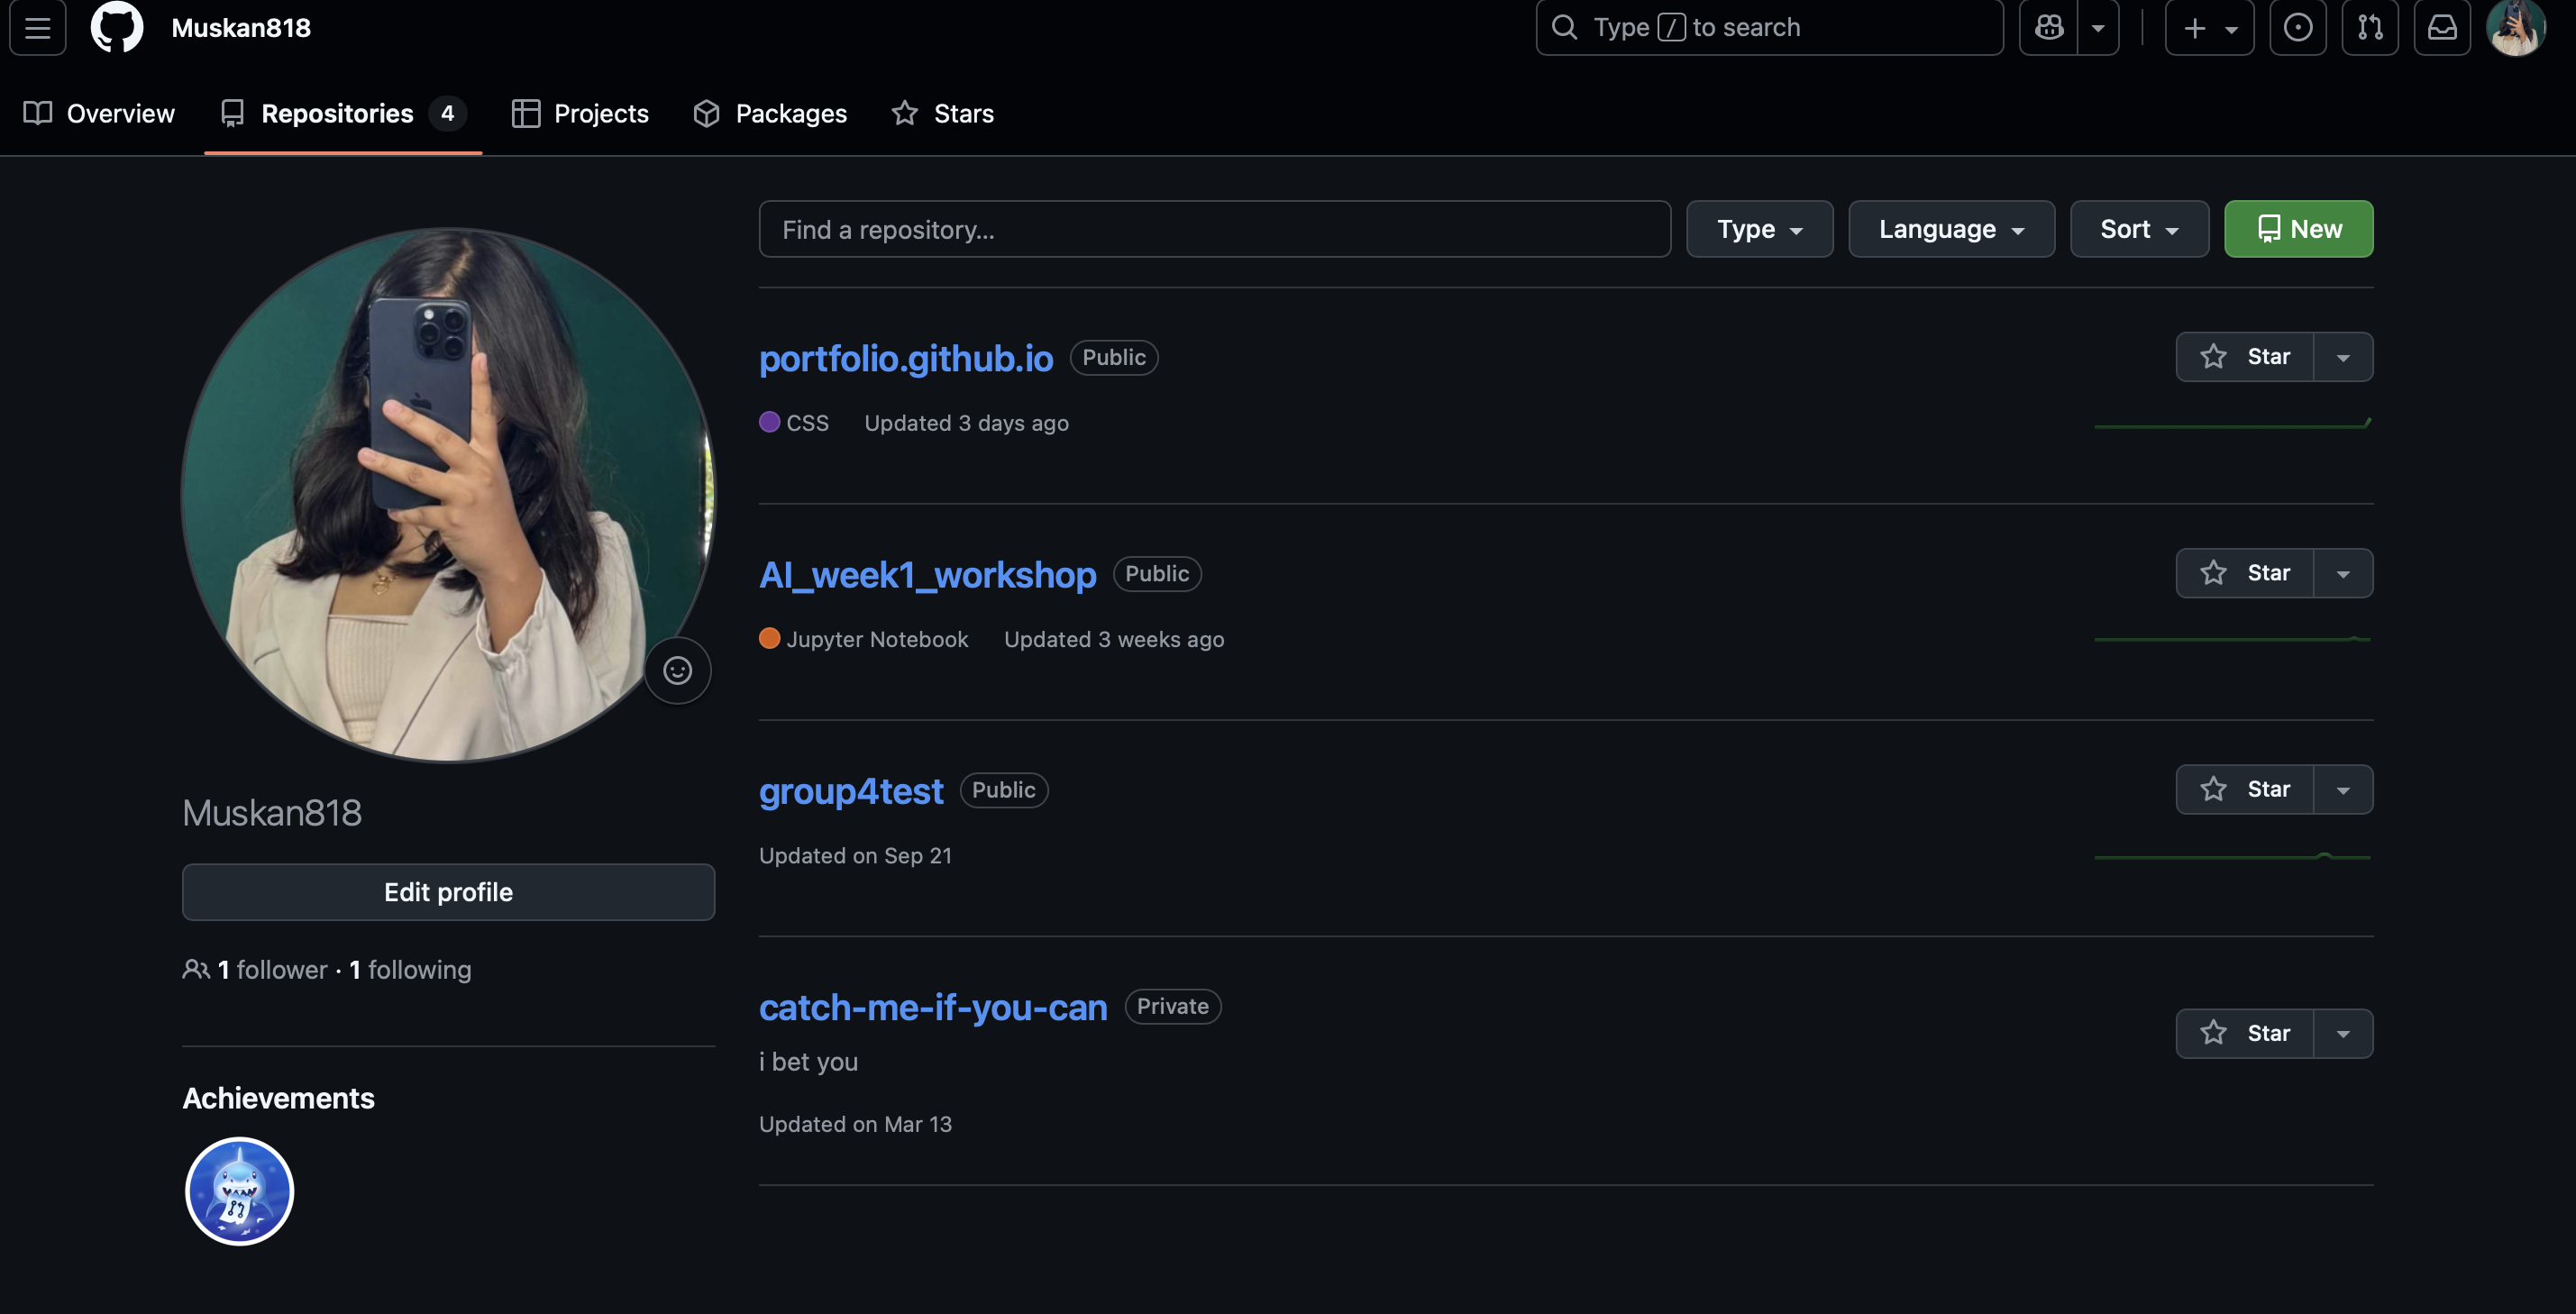
Task: Click the portfolio.github.io activity sparkline
Action: click(x=2231, y=425)
